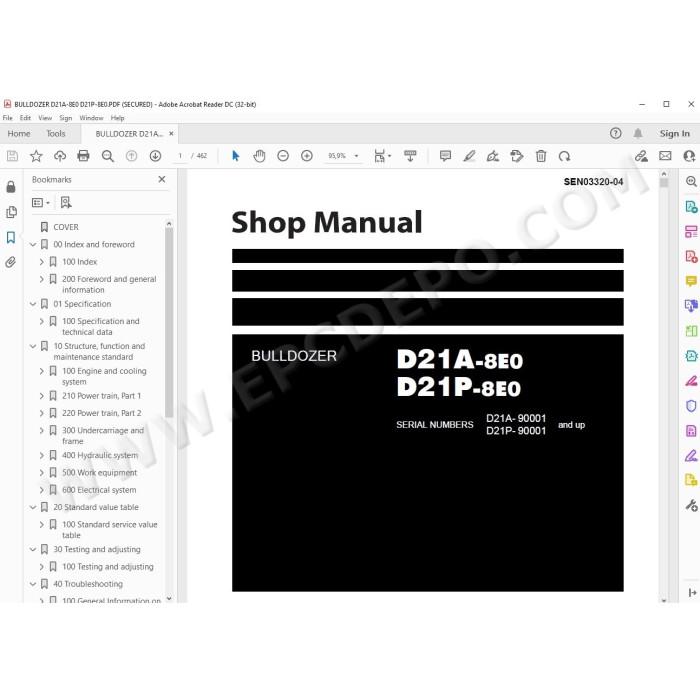Click the document vertical scrollbar thumb
Screen dimensions: 700x700
point(664,183)
